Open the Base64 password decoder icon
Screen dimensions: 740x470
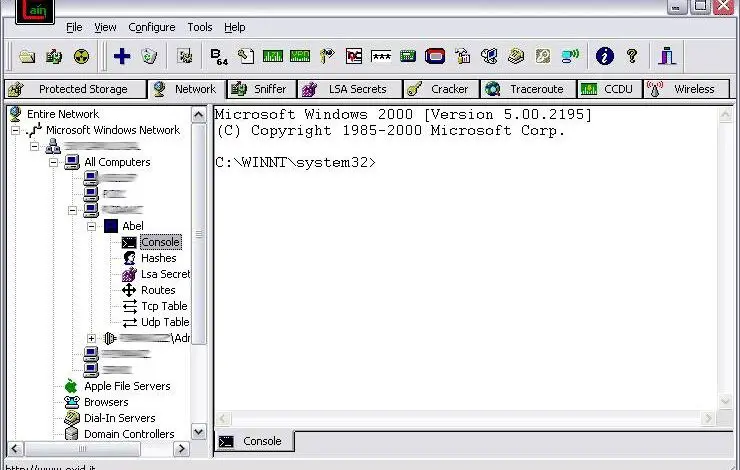[x=219, y=57]
